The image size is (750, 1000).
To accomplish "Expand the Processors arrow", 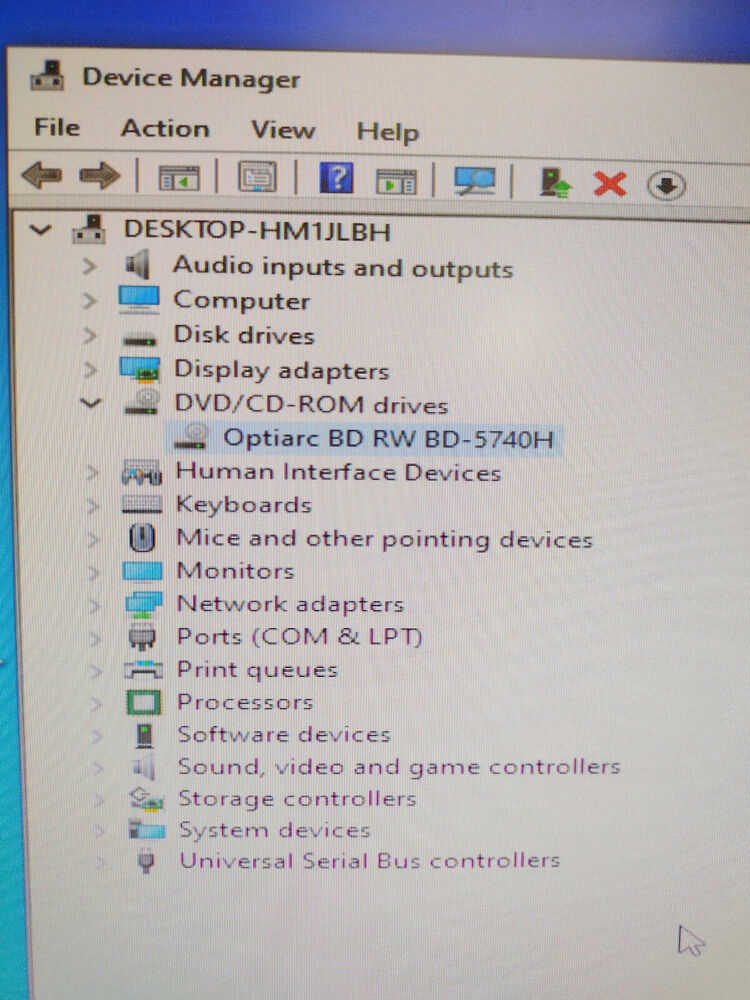I will pos(96,703).
